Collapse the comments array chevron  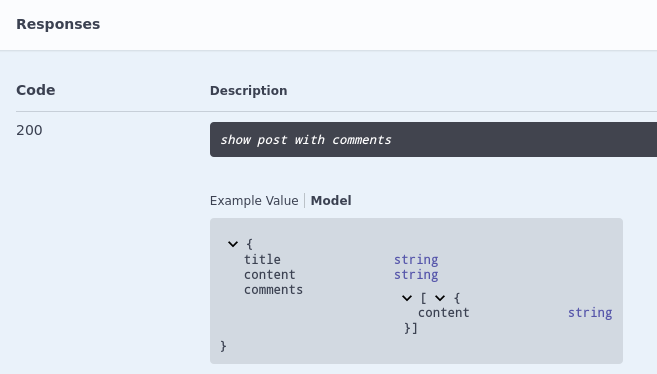coord(406,298)
